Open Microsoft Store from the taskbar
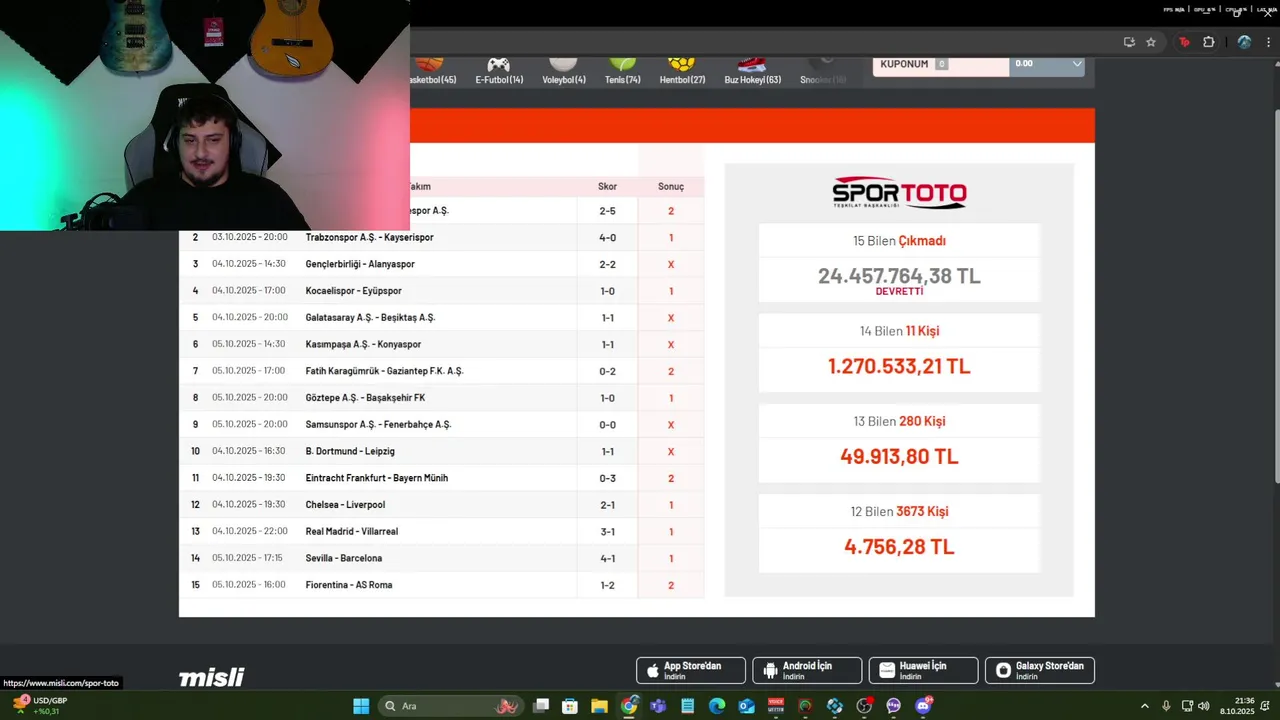Image resolution: width=1280 pixels, height=720 pixels. pyautogui.click(x=570, y=706)
